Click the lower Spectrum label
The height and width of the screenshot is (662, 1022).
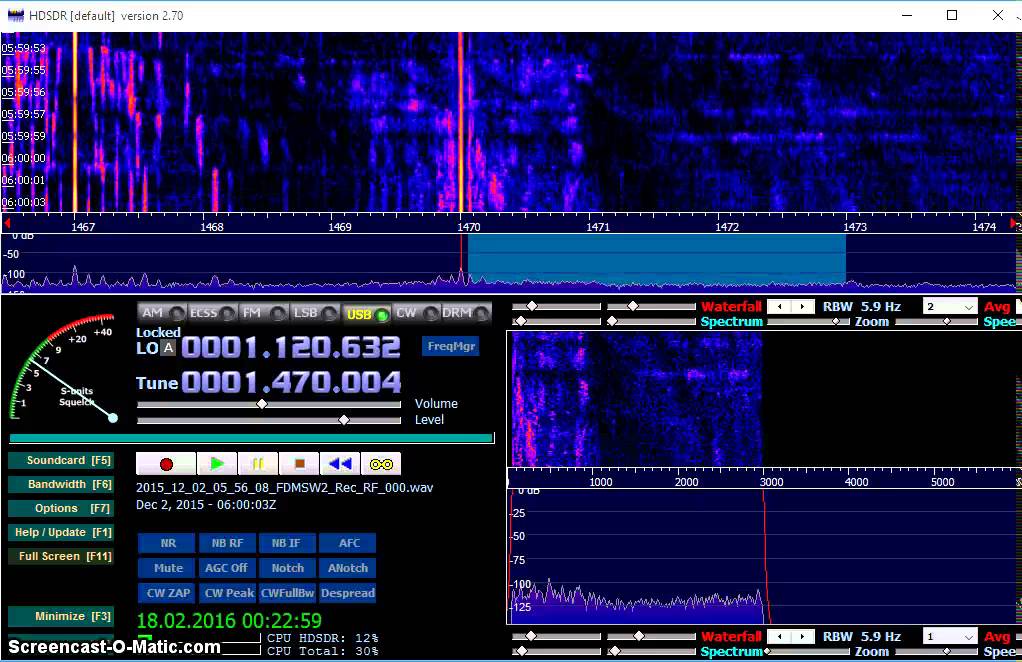(731, 651)
